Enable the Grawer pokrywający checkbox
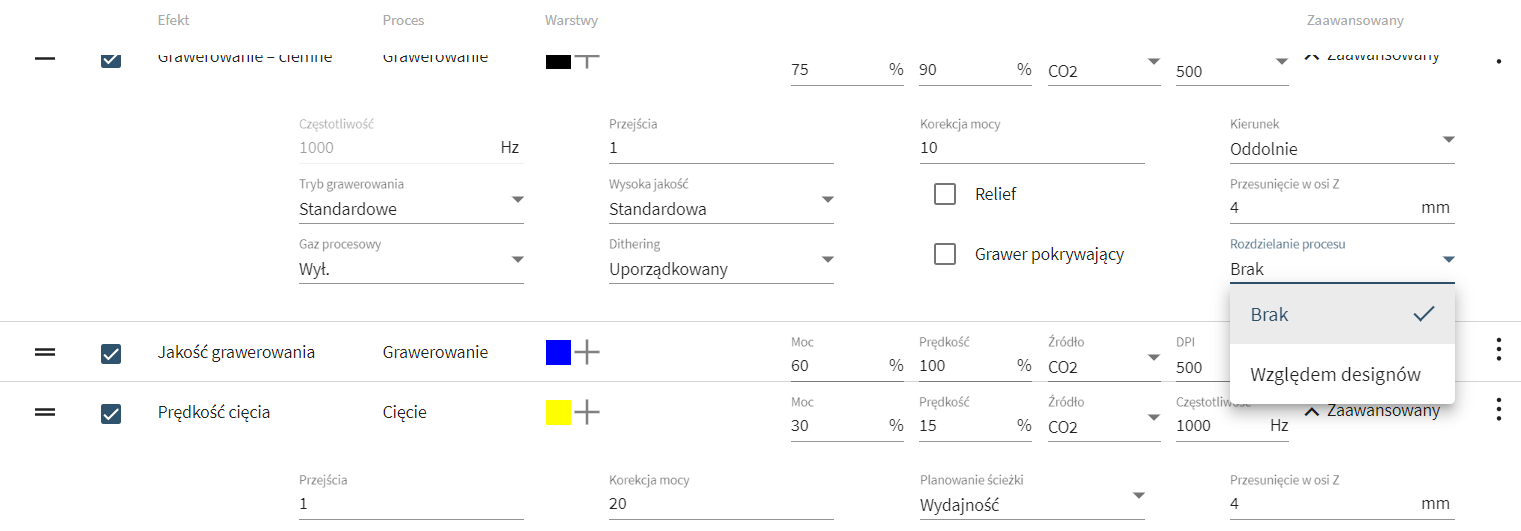 (945, 254)
